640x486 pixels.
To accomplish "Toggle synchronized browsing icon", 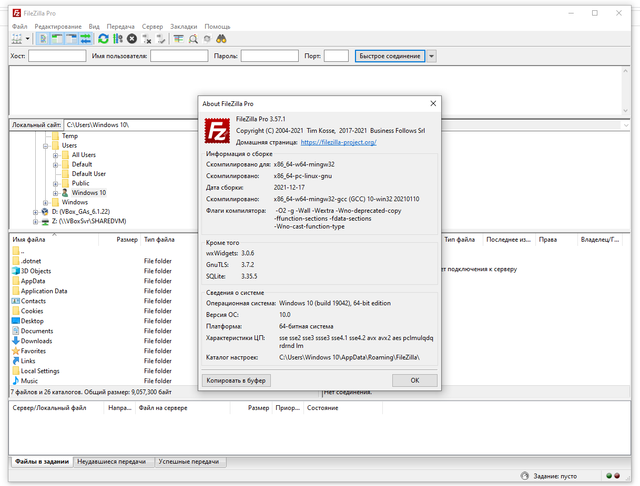I will coord(207,39).
